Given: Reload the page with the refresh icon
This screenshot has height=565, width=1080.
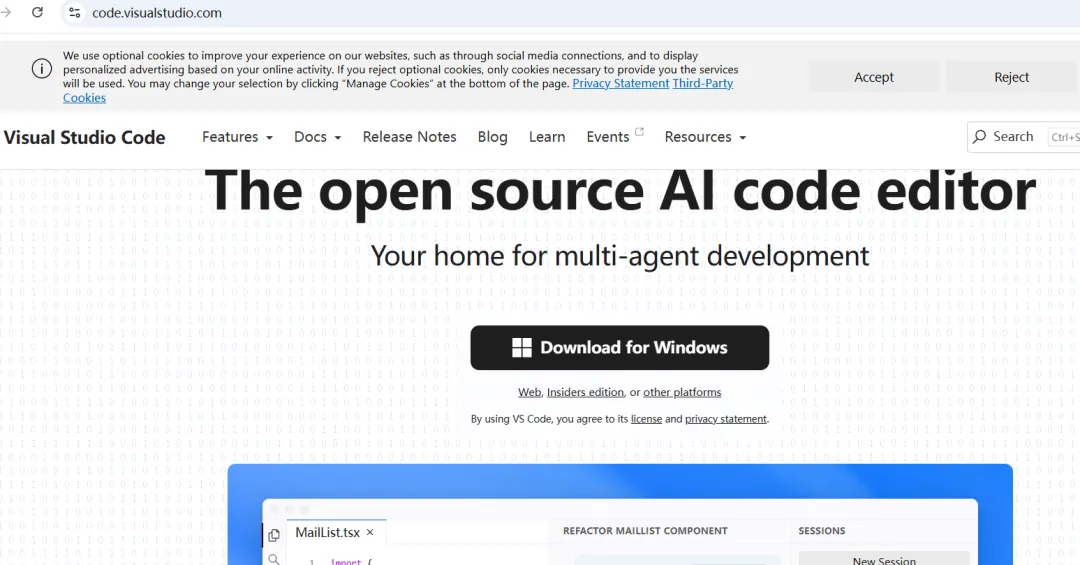Looking at the screenshot, I should click(37, 12).
